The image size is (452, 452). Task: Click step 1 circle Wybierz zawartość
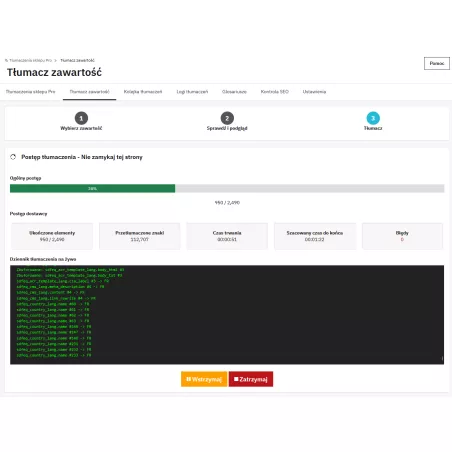(x=81, y=118)
